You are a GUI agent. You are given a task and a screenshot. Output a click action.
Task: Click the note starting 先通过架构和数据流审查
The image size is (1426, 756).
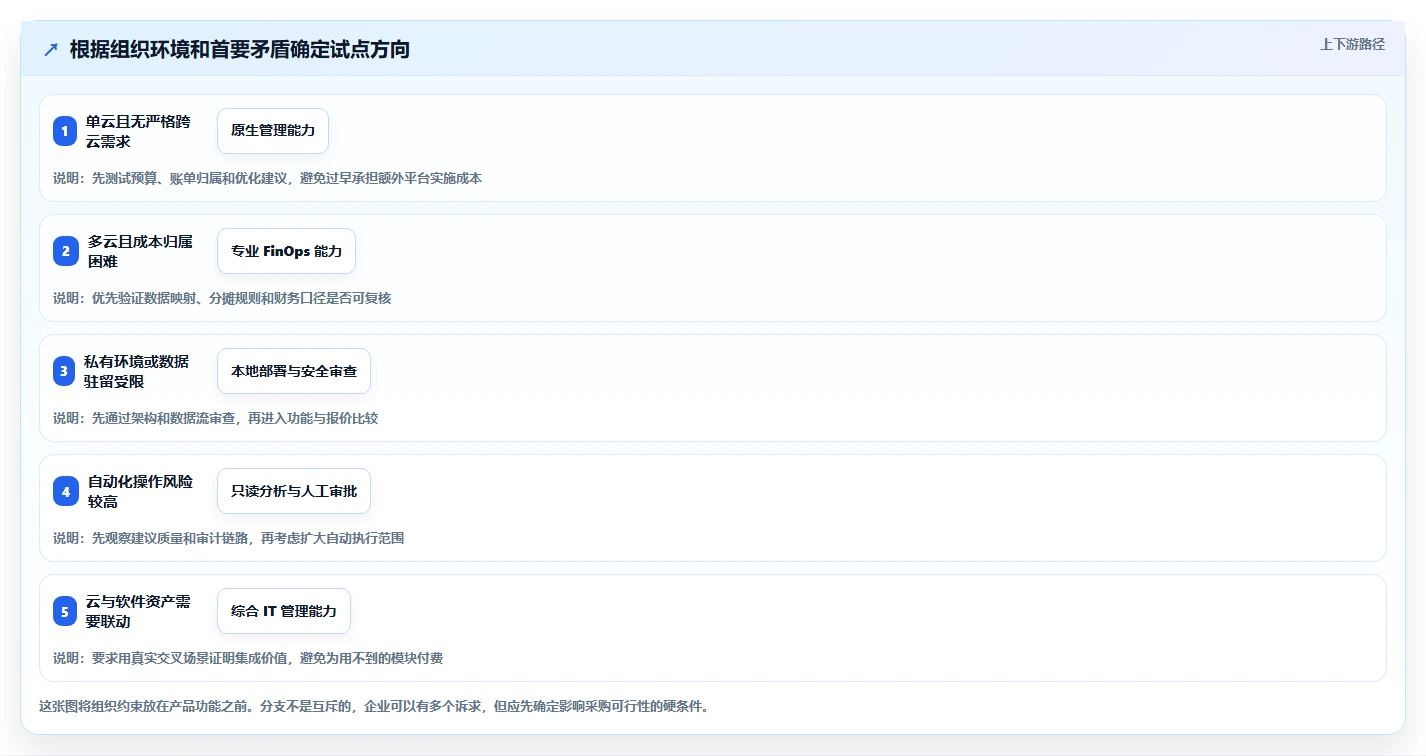[216, 418]
